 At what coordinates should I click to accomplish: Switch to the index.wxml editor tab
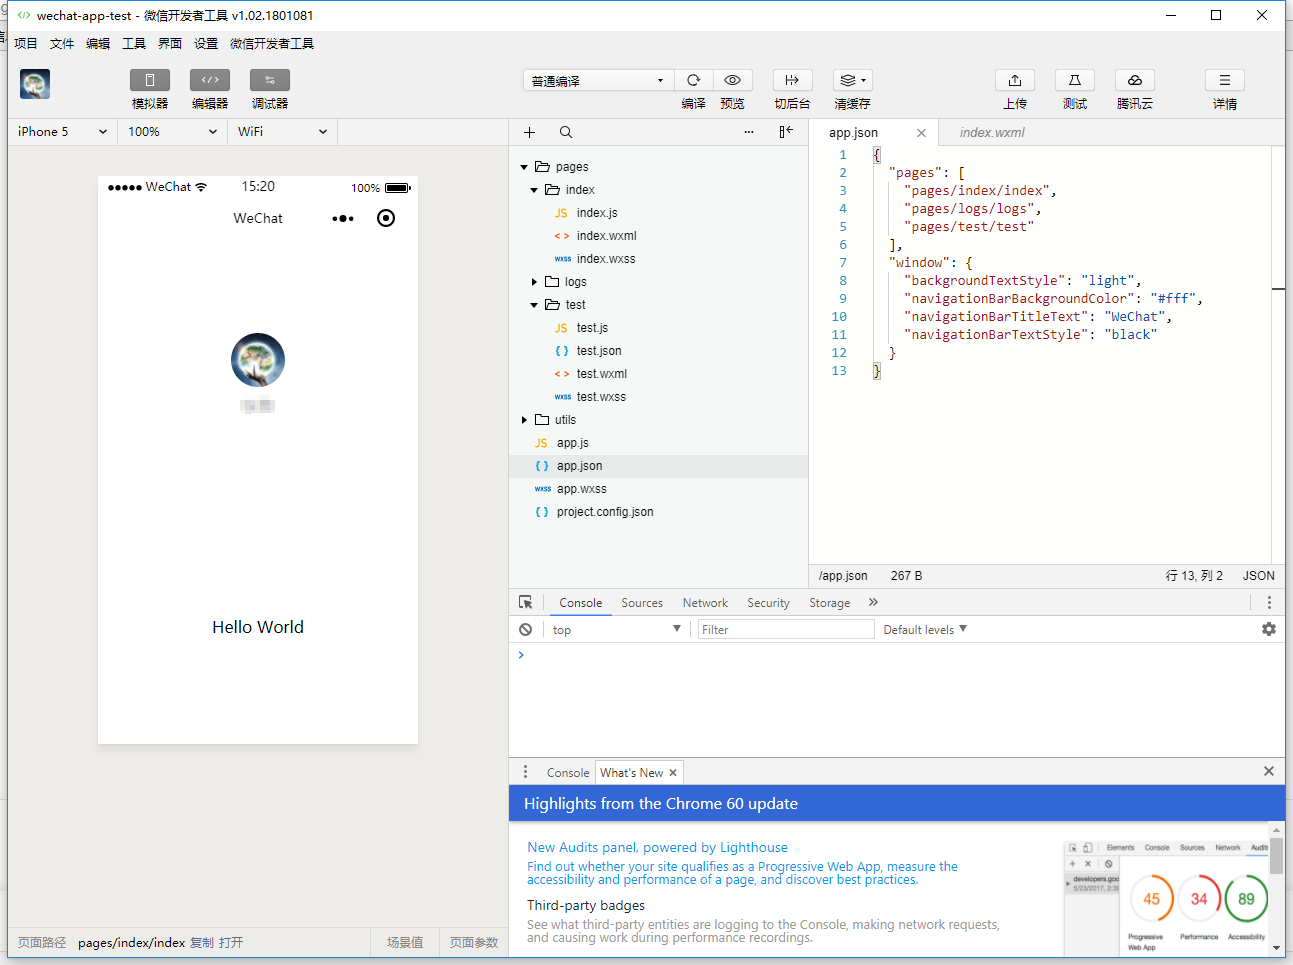(992, 132)
